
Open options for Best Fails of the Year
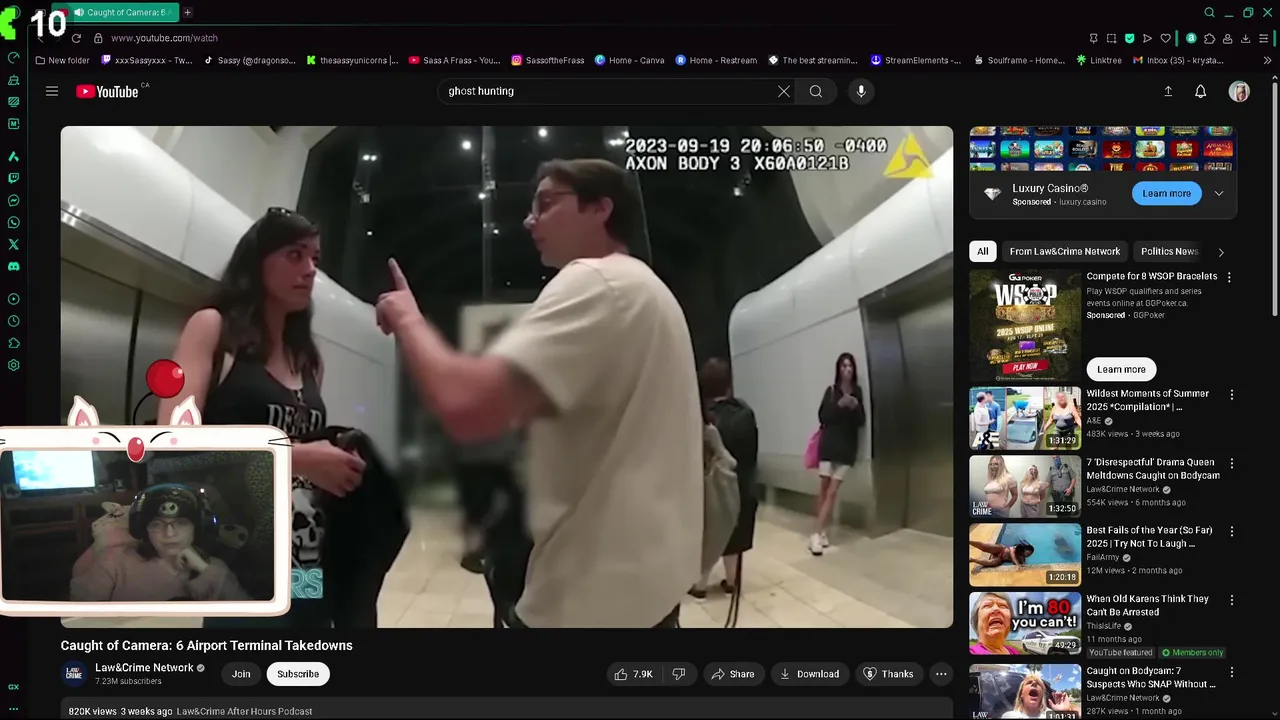click(1232, 532)
